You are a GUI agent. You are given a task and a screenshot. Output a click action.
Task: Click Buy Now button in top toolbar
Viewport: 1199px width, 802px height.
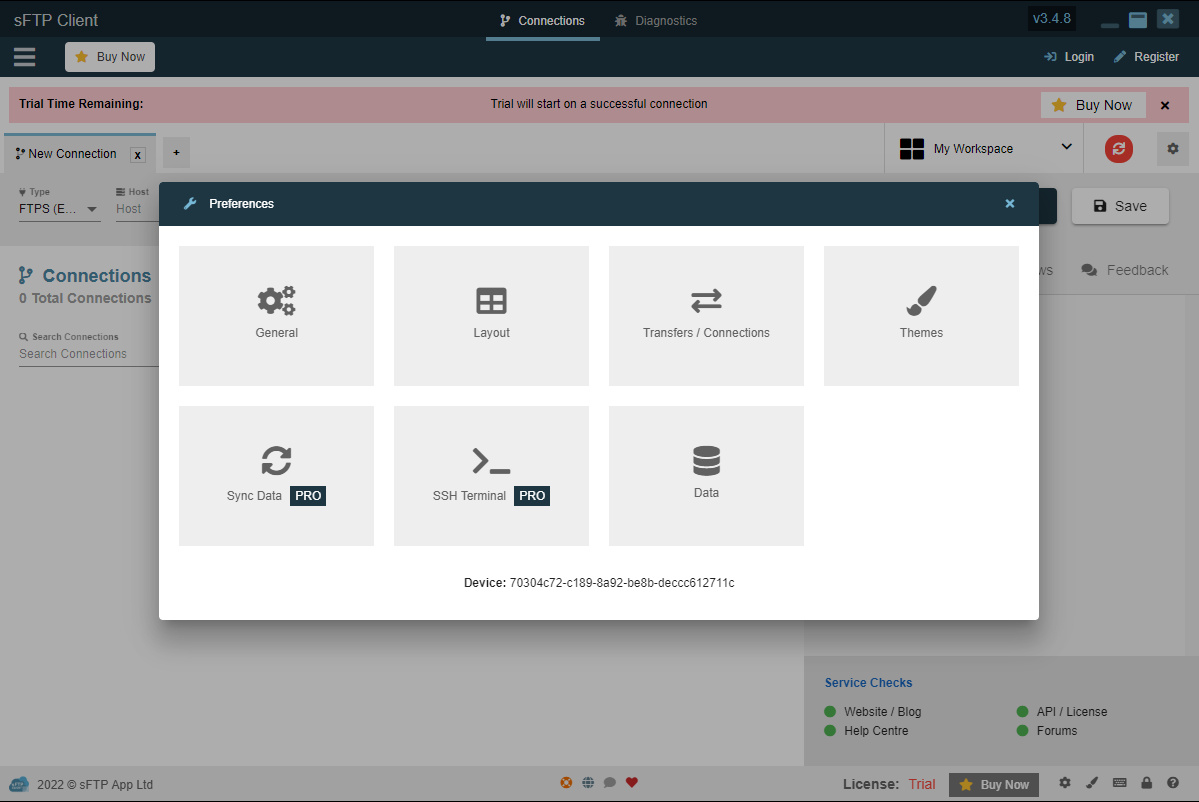point(110,57)
